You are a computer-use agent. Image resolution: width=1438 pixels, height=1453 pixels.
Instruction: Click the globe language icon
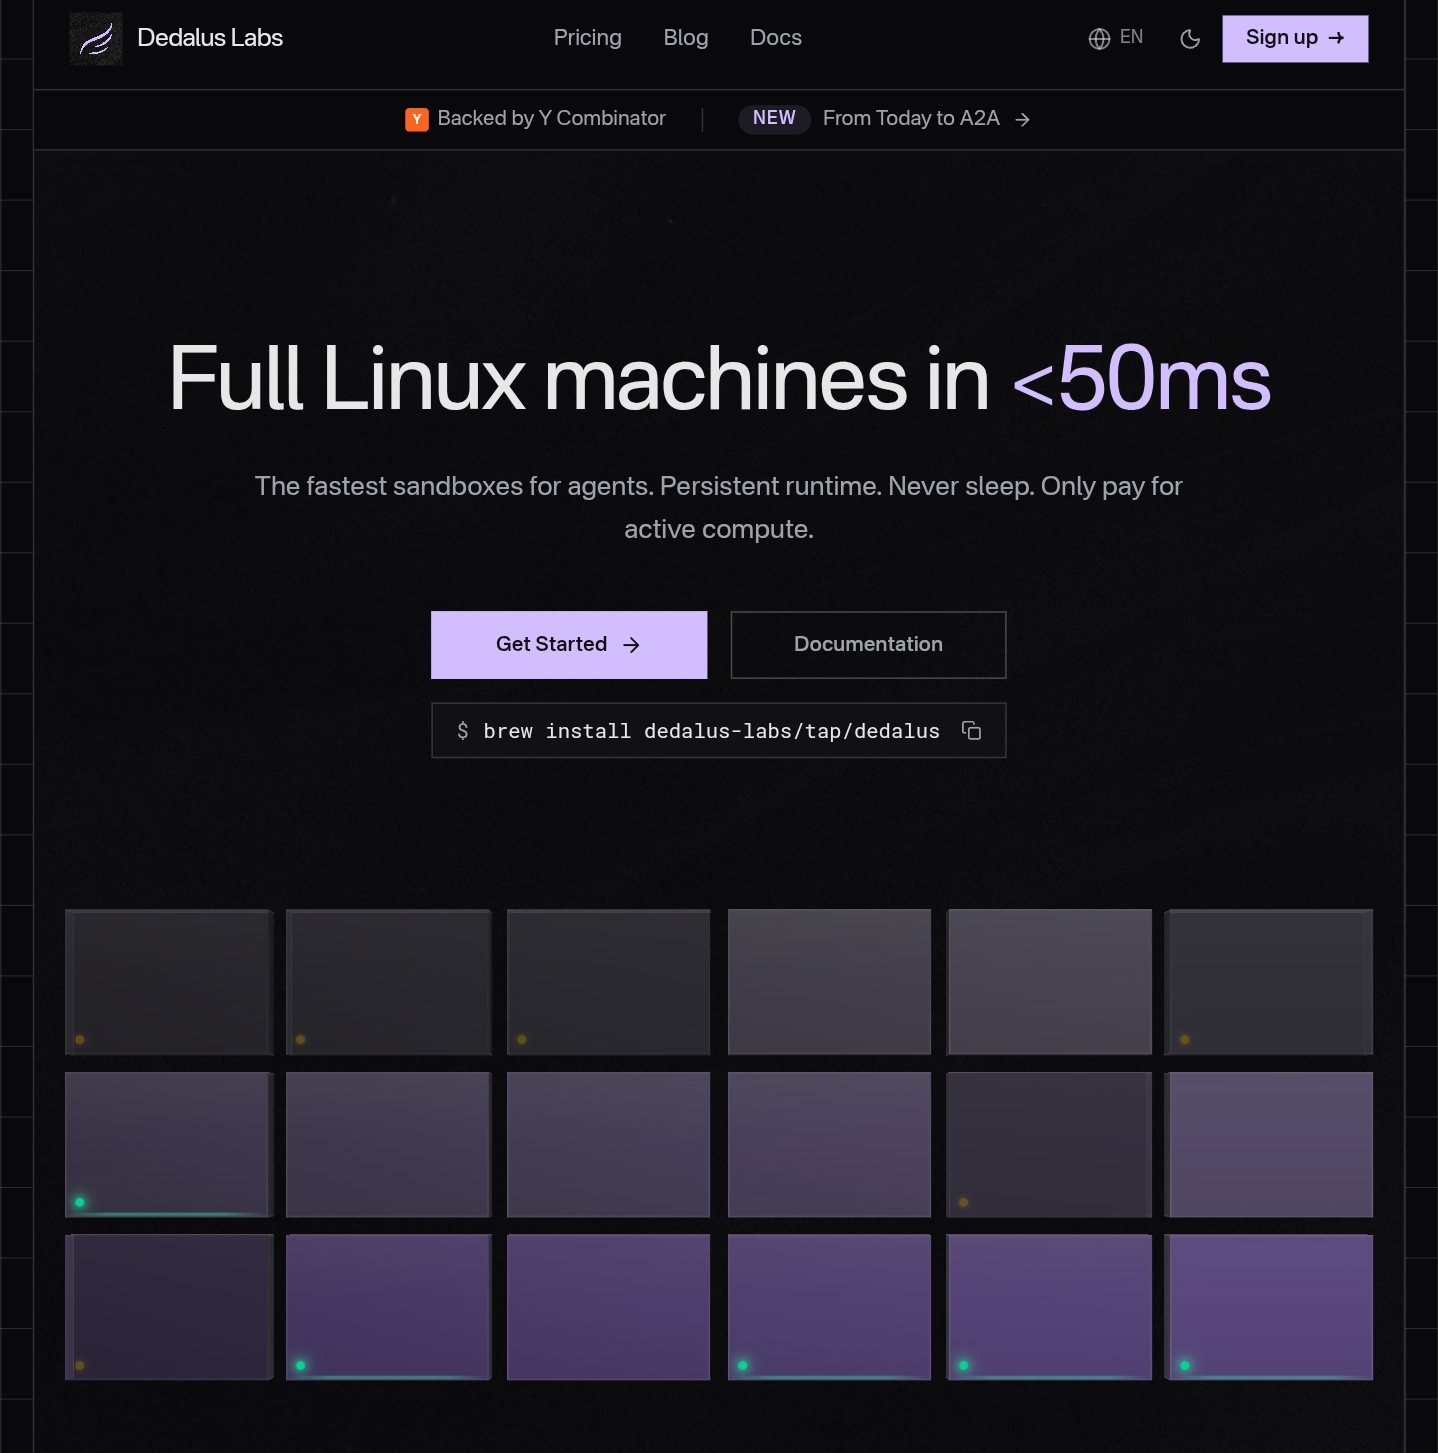1099,39
